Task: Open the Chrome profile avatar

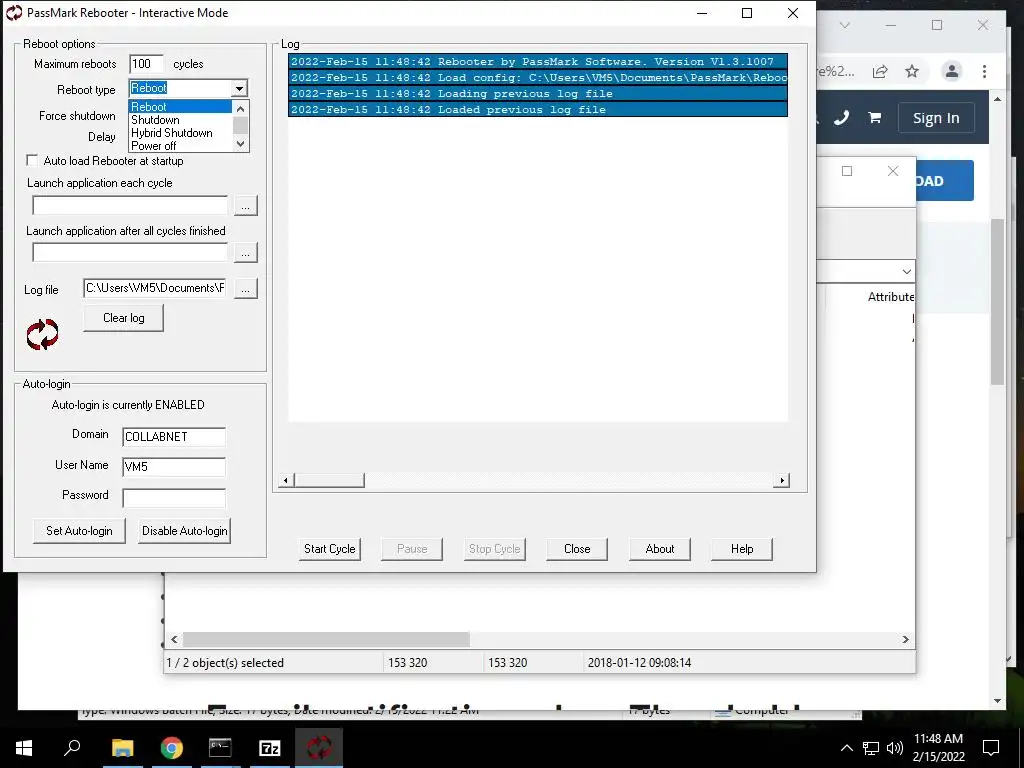Action: click(x=952, y=71)
